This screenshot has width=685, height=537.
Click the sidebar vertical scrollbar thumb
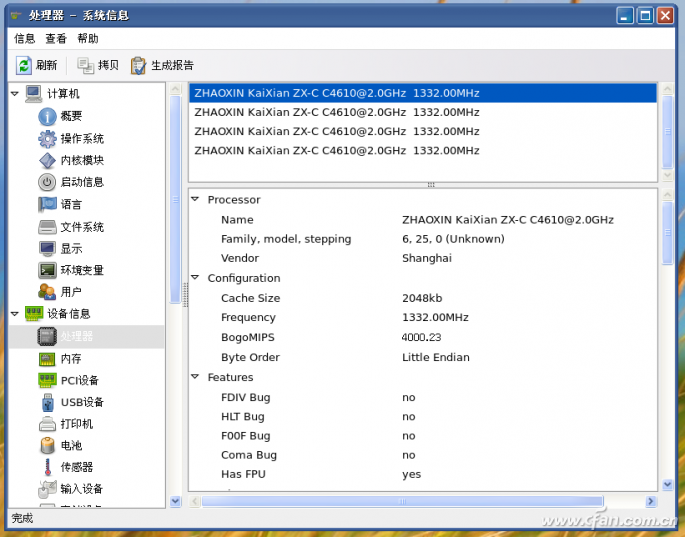pos(175,199)
